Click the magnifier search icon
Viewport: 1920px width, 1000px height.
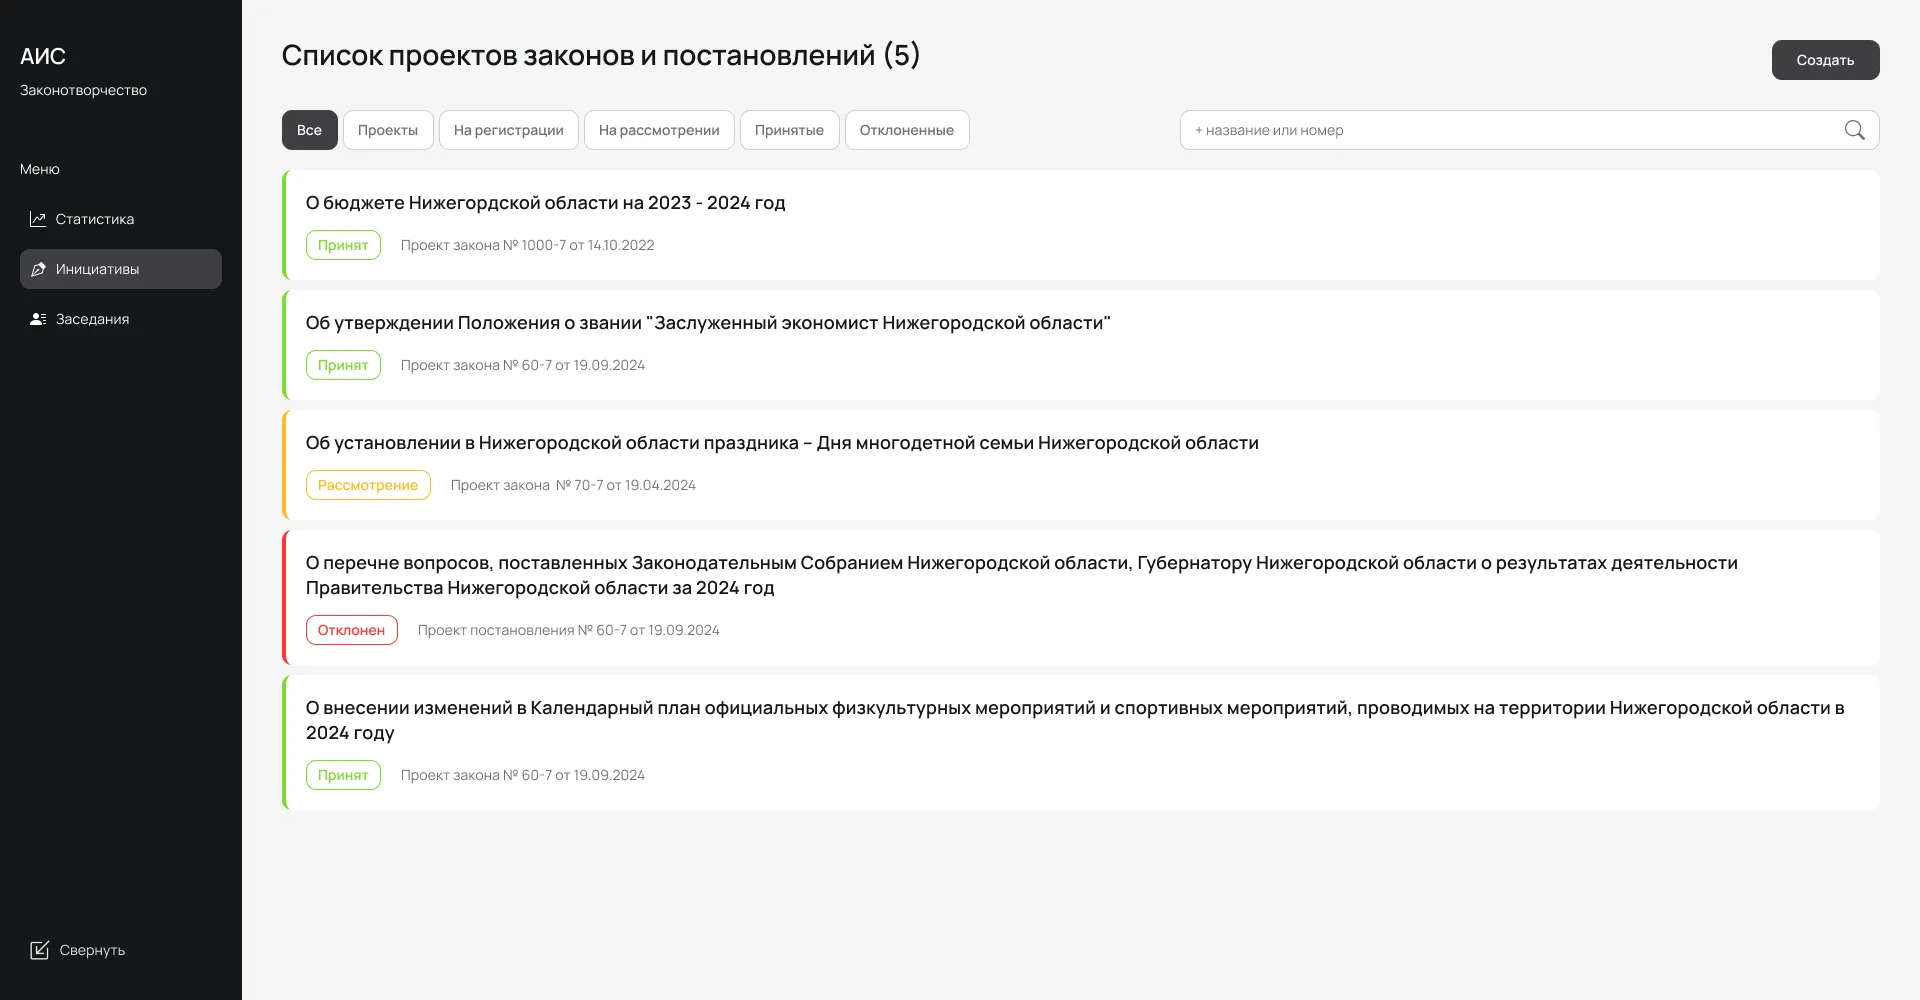click(1855, 130)
